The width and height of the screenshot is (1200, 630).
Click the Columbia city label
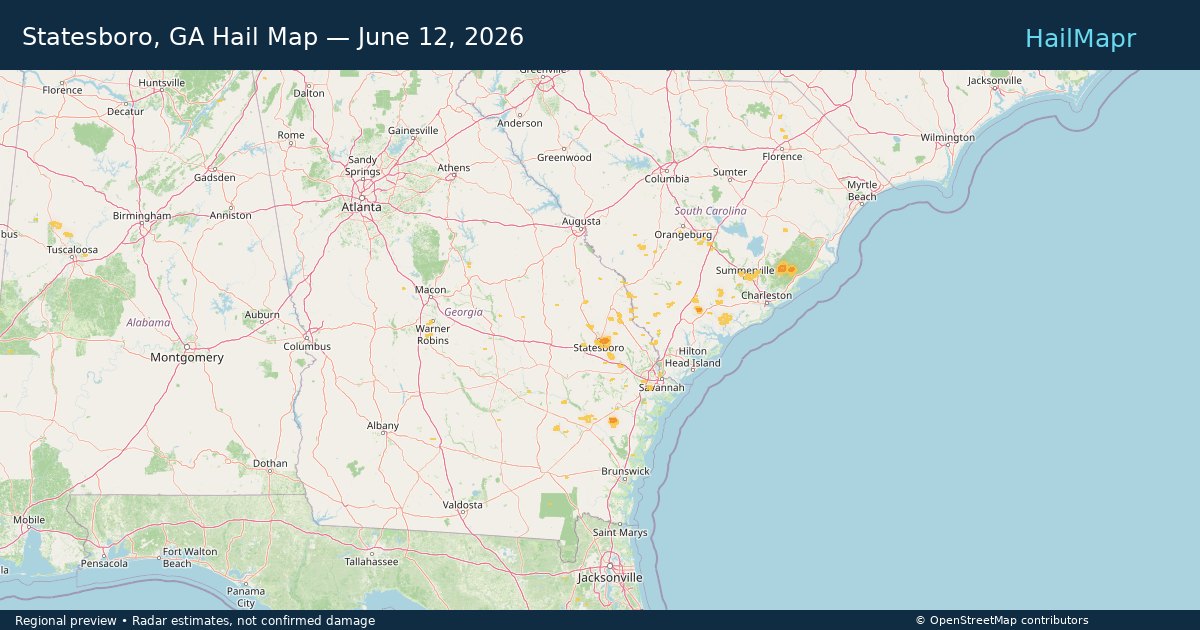pyautogui.click(x=666, y=179)
